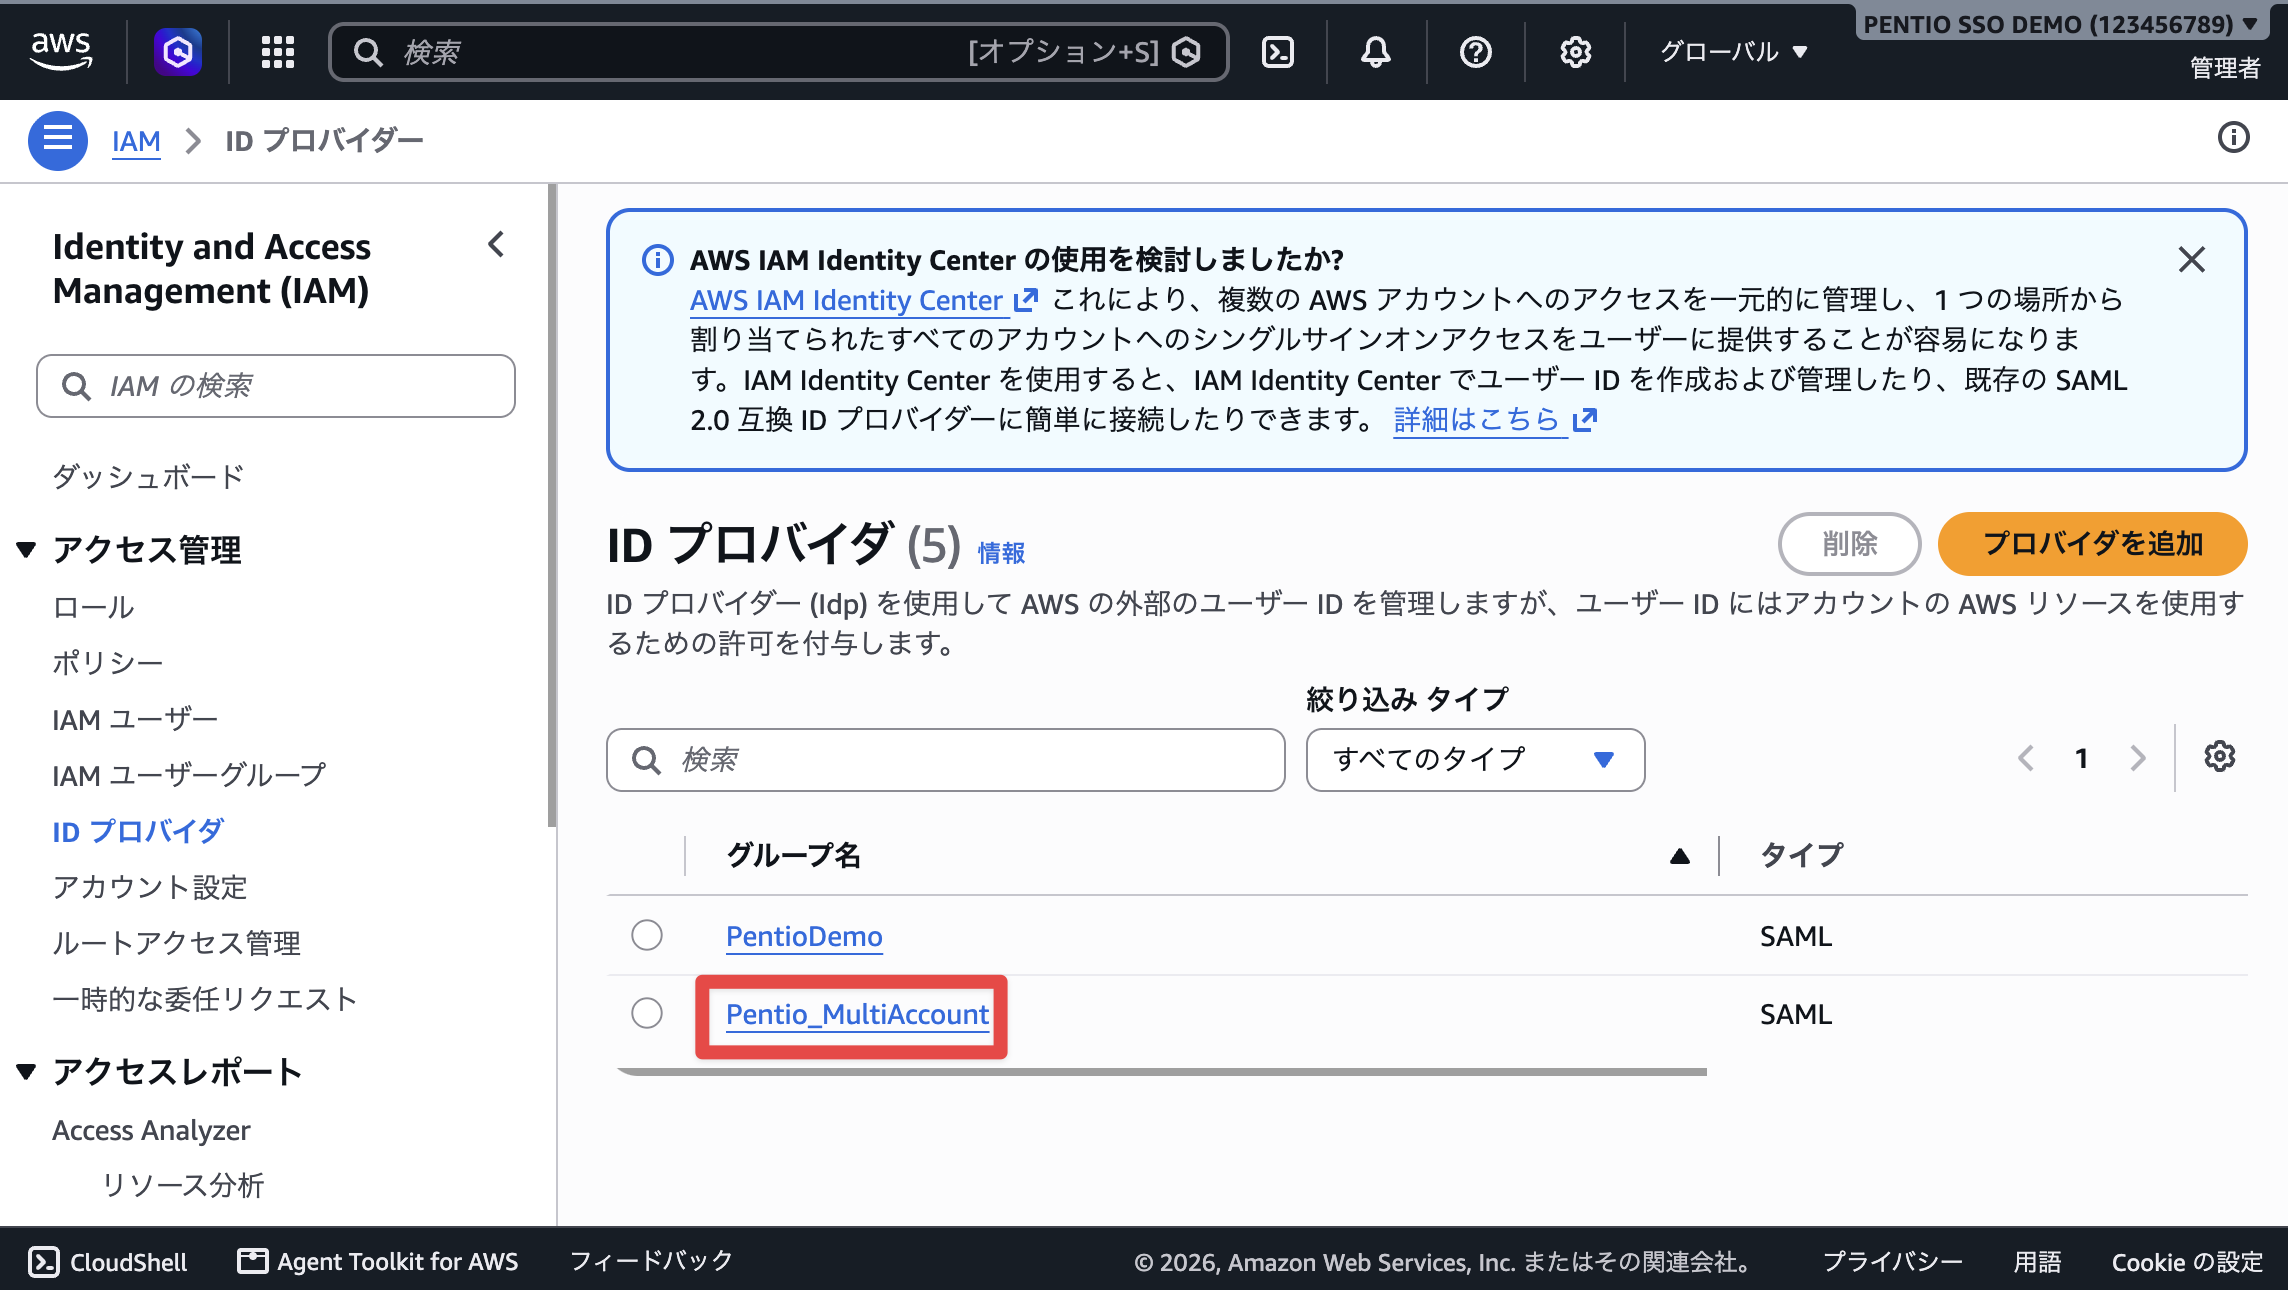
Task: Click the 削除 button
Action: (1849, 544)
